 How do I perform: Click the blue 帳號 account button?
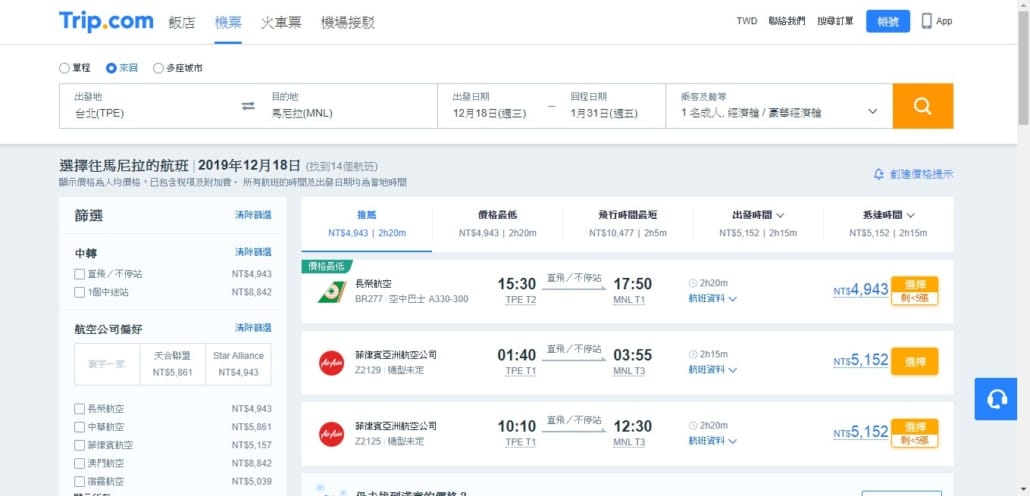click(888, 21)
